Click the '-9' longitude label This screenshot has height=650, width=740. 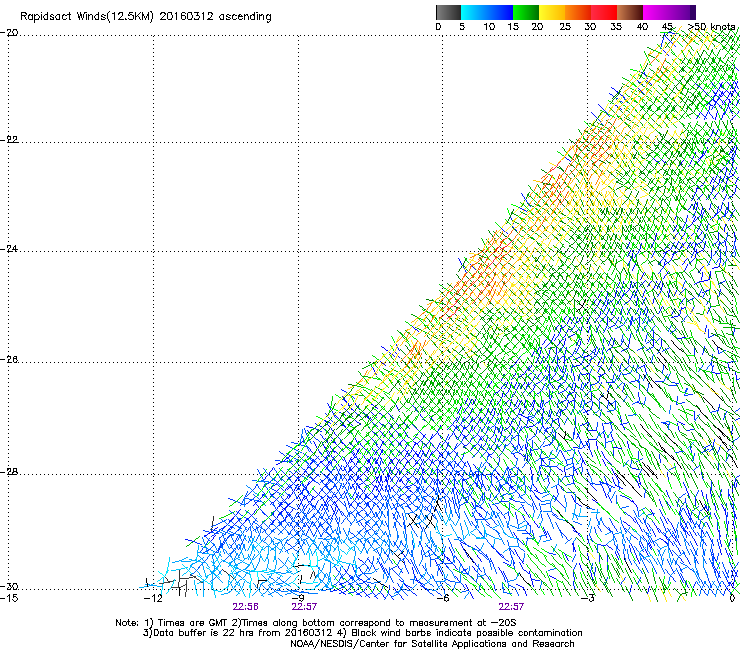pos(298,598)
